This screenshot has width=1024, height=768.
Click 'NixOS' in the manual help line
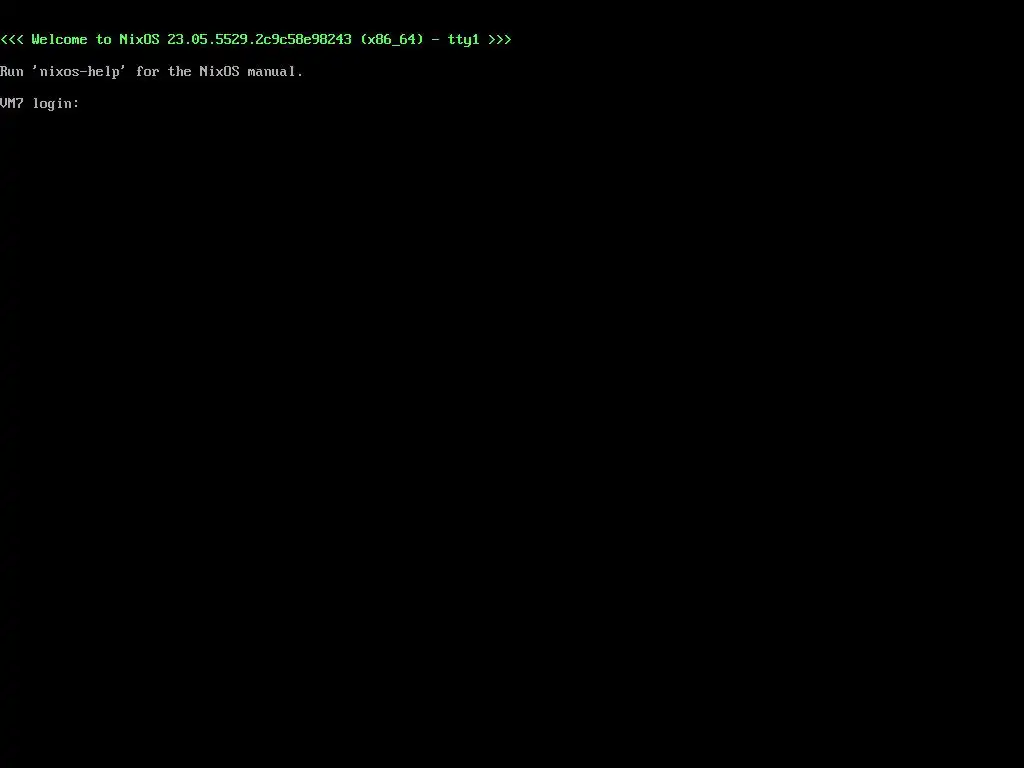pos(219,72)
